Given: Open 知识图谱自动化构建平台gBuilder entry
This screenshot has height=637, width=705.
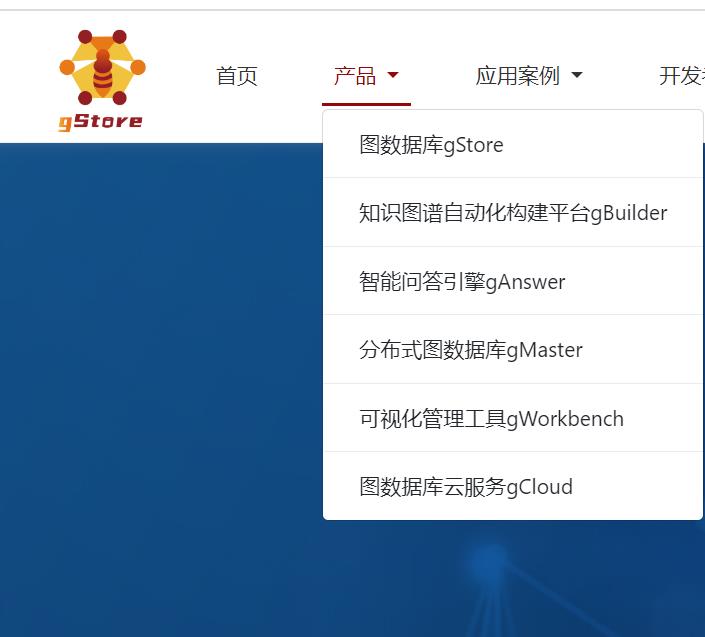Looking at the screenshot, I should tap(513, 213).
